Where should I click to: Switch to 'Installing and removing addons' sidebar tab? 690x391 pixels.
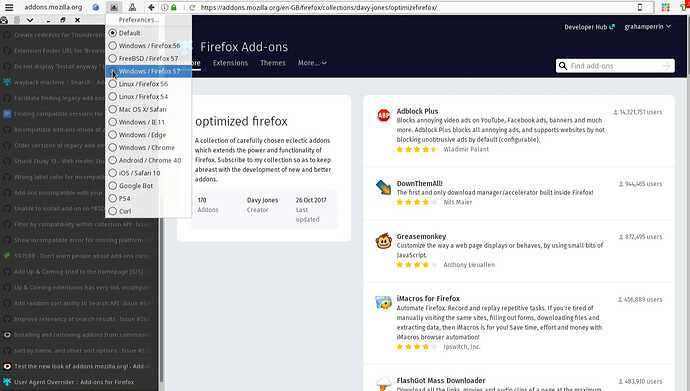(79, 335)
